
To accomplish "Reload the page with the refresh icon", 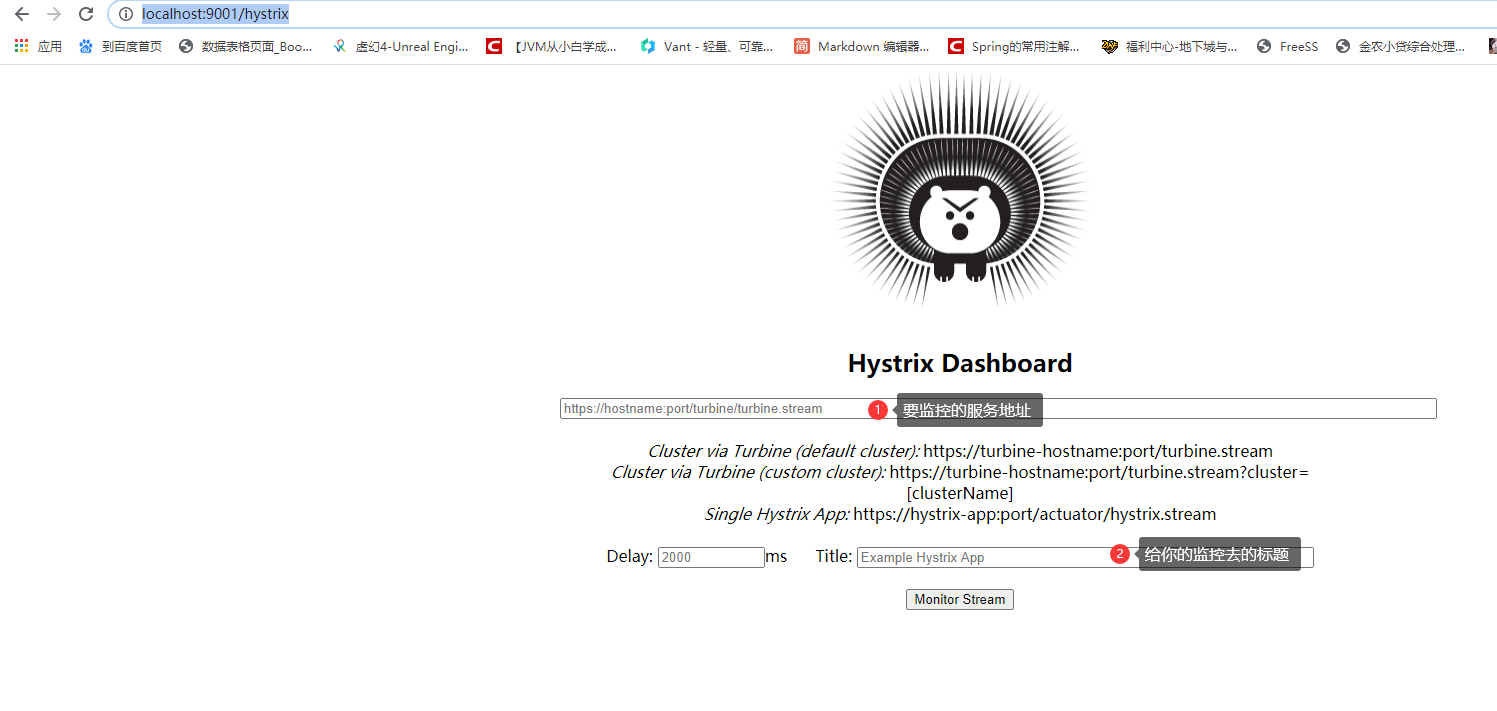I will tap(86, 14).
